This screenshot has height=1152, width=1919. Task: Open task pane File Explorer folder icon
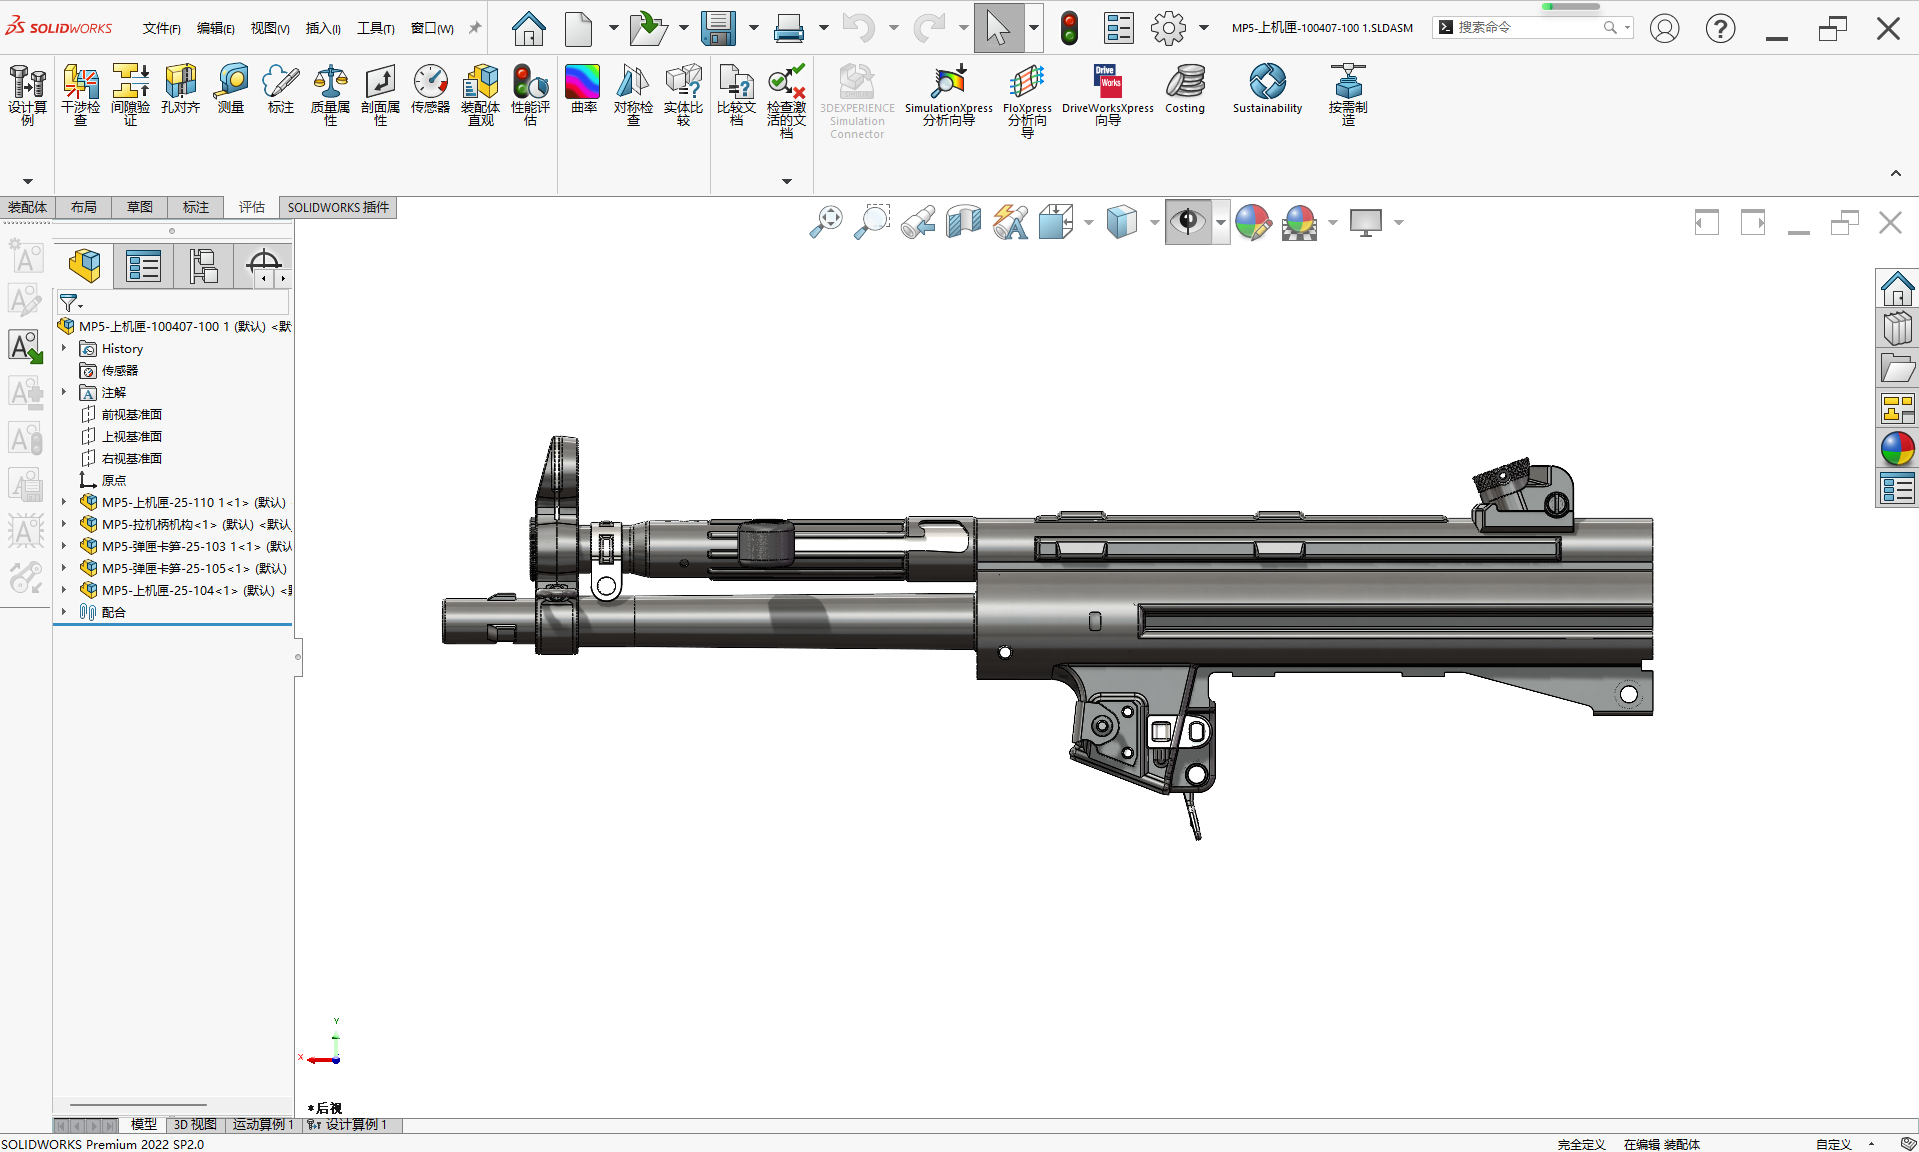pyautogui.click(x=1897, y=368)
